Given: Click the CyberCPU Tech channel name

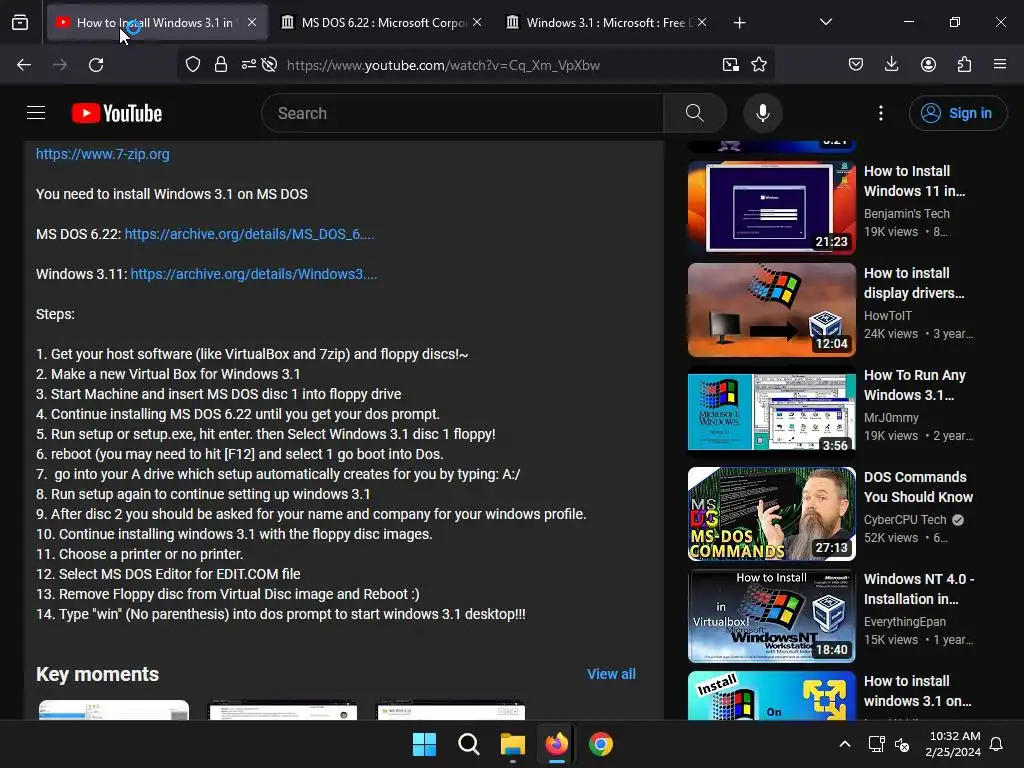Looking at the screenshot, I should 904,520.
